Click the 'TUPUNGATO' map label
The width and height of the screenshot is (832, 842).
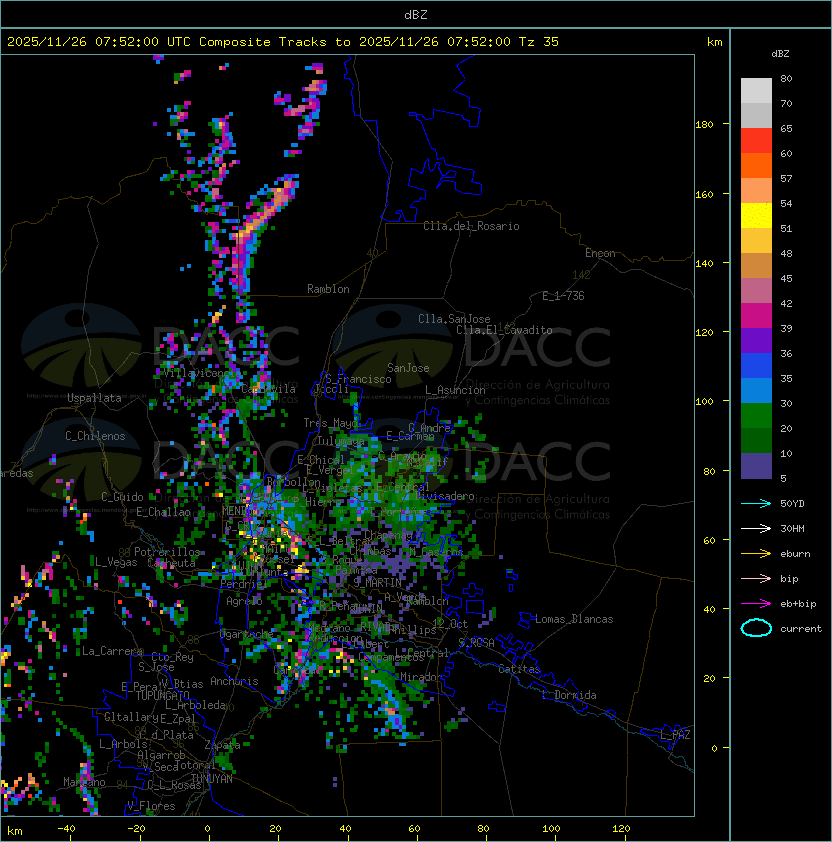pos(162,695)
